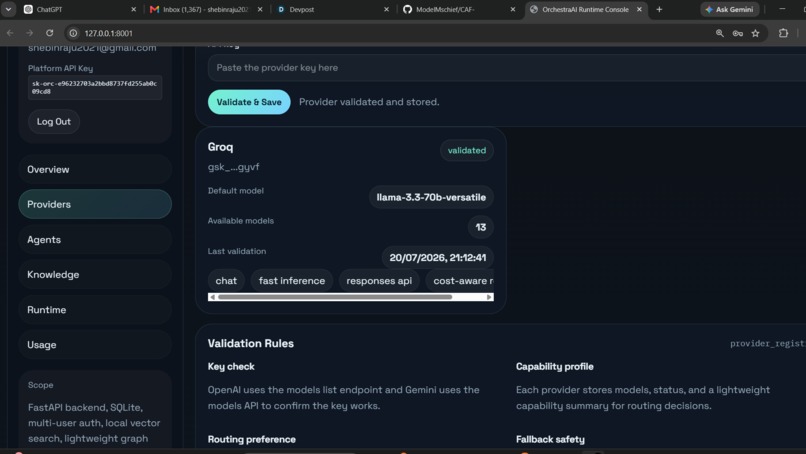The height and width of the screenshot is (454, 806).
Task: Open saved password key icon
Action: pos(738,33)
